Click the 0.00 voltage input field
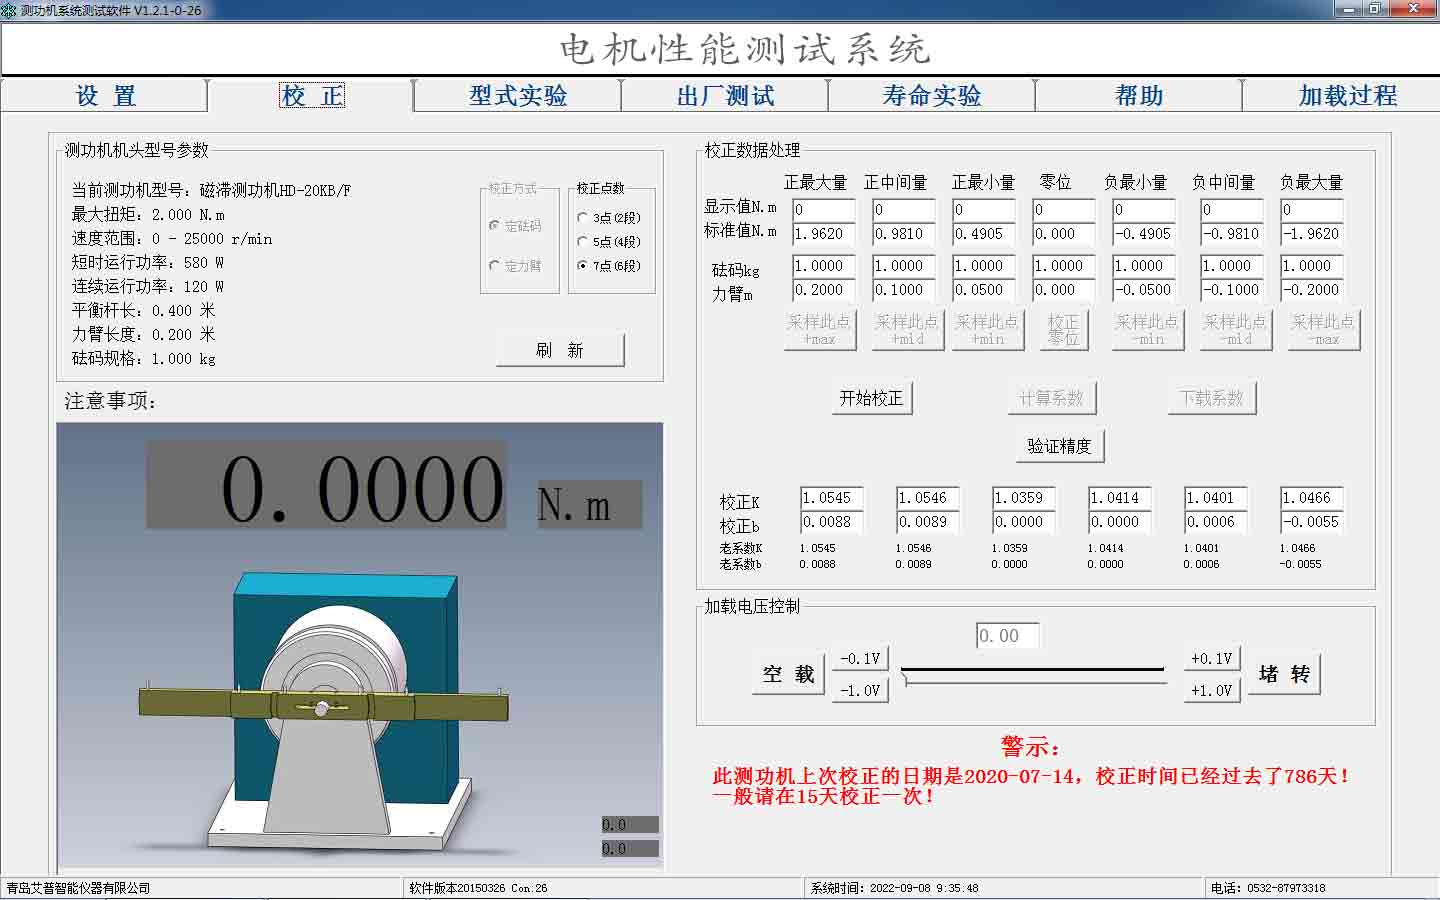 click(x=1006, y=634)
